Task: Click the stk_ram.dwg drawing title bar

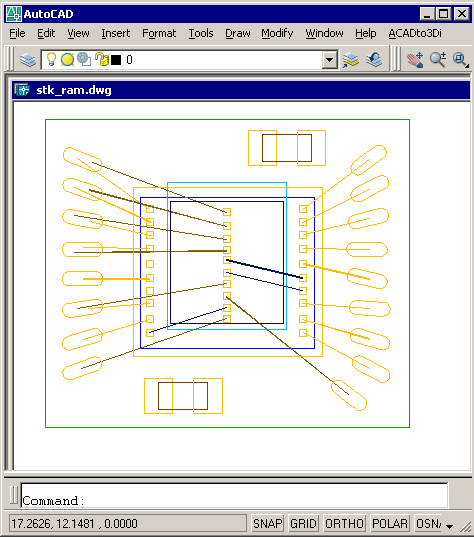Action: coord(241,90)
